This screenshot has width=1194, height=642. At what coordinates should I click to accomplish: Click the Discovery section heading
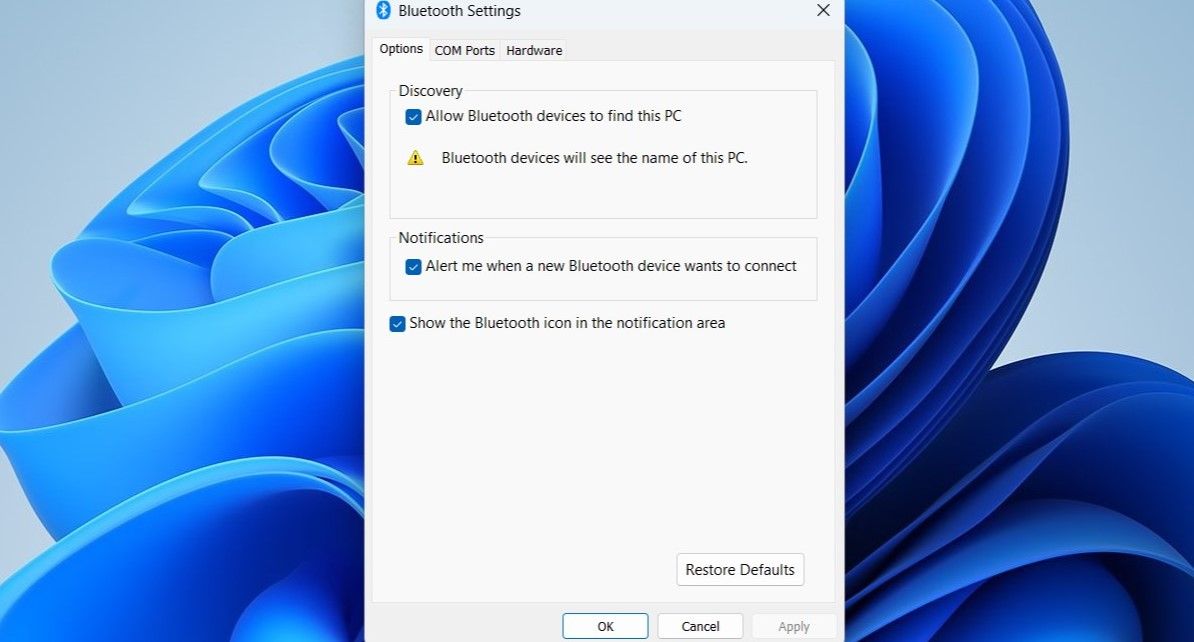coord(430,90)
